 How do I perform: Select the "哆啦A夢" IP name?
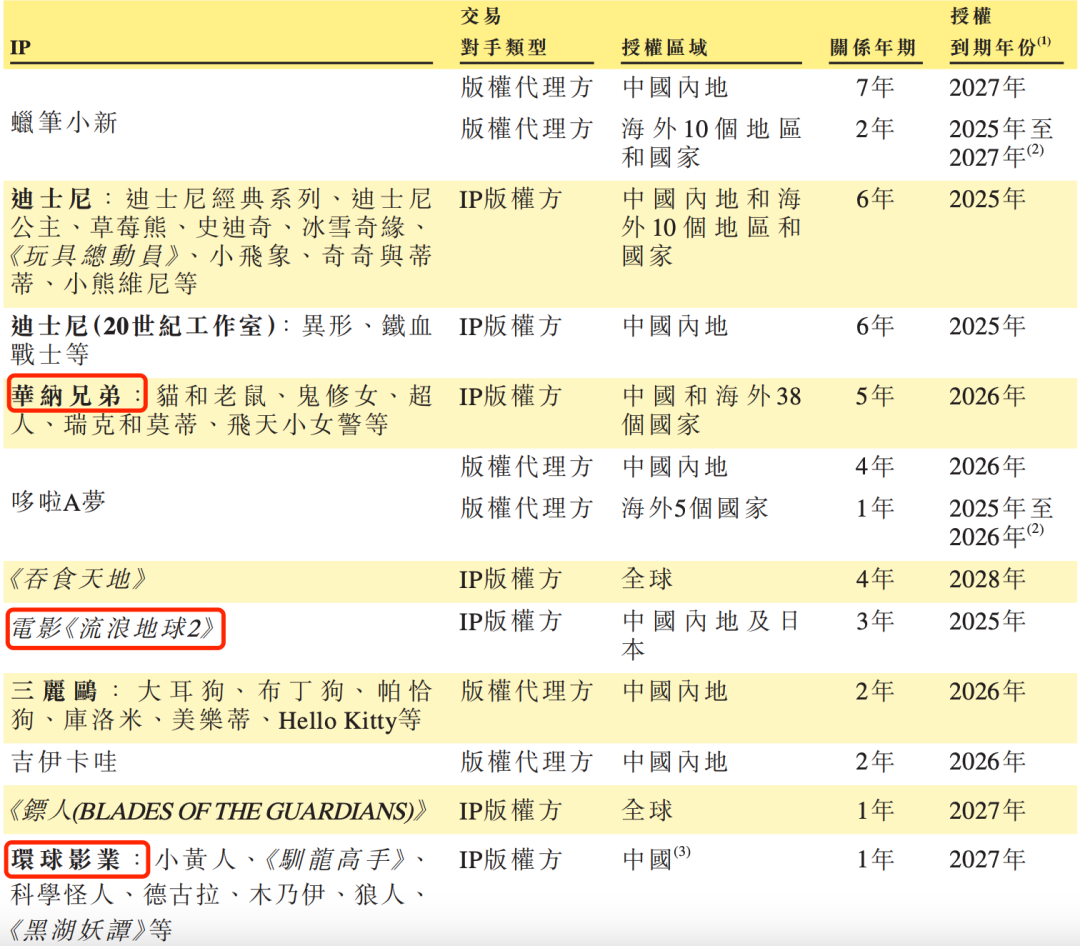click(62, 502)
